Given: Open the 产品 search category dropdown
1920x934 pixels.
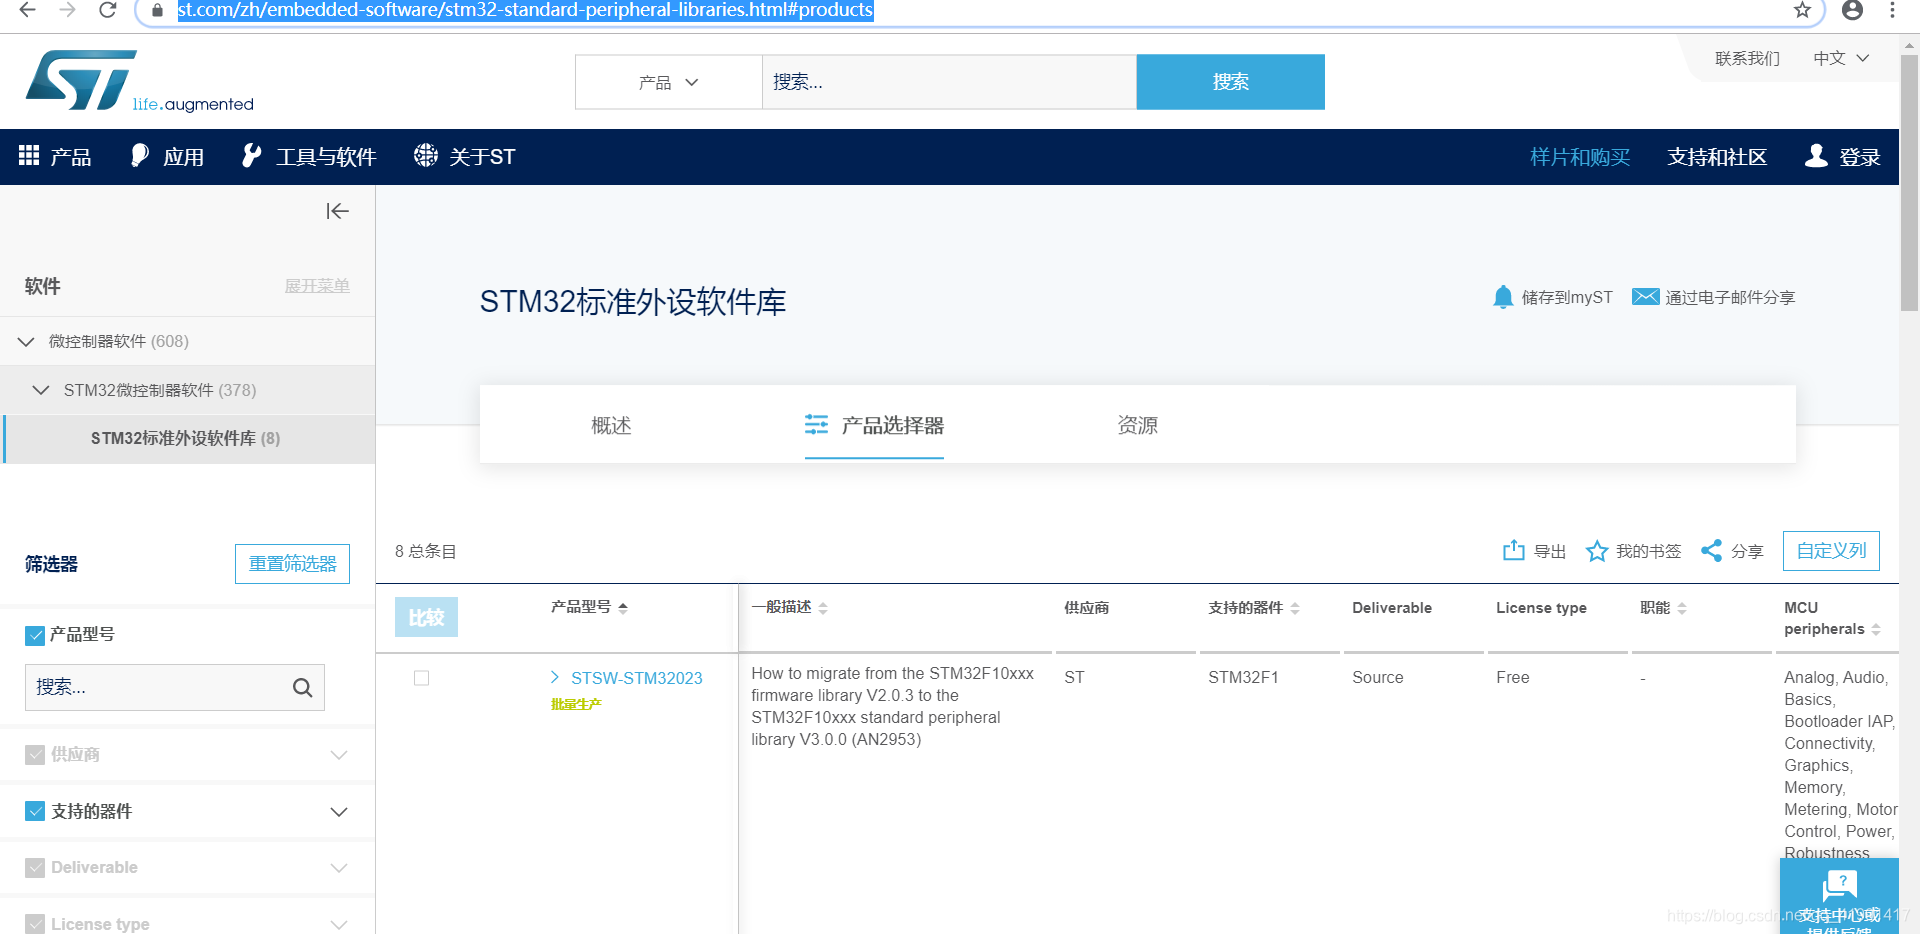Looking at the screenshot, I should coord(668,82).
